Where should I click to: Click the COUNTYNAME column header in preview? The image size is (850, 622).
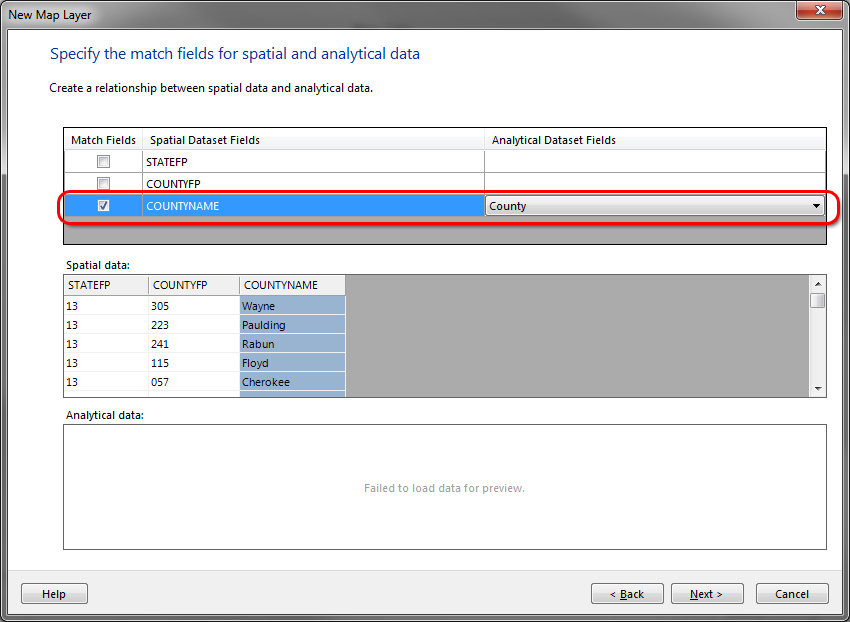(x=292, y=285)
